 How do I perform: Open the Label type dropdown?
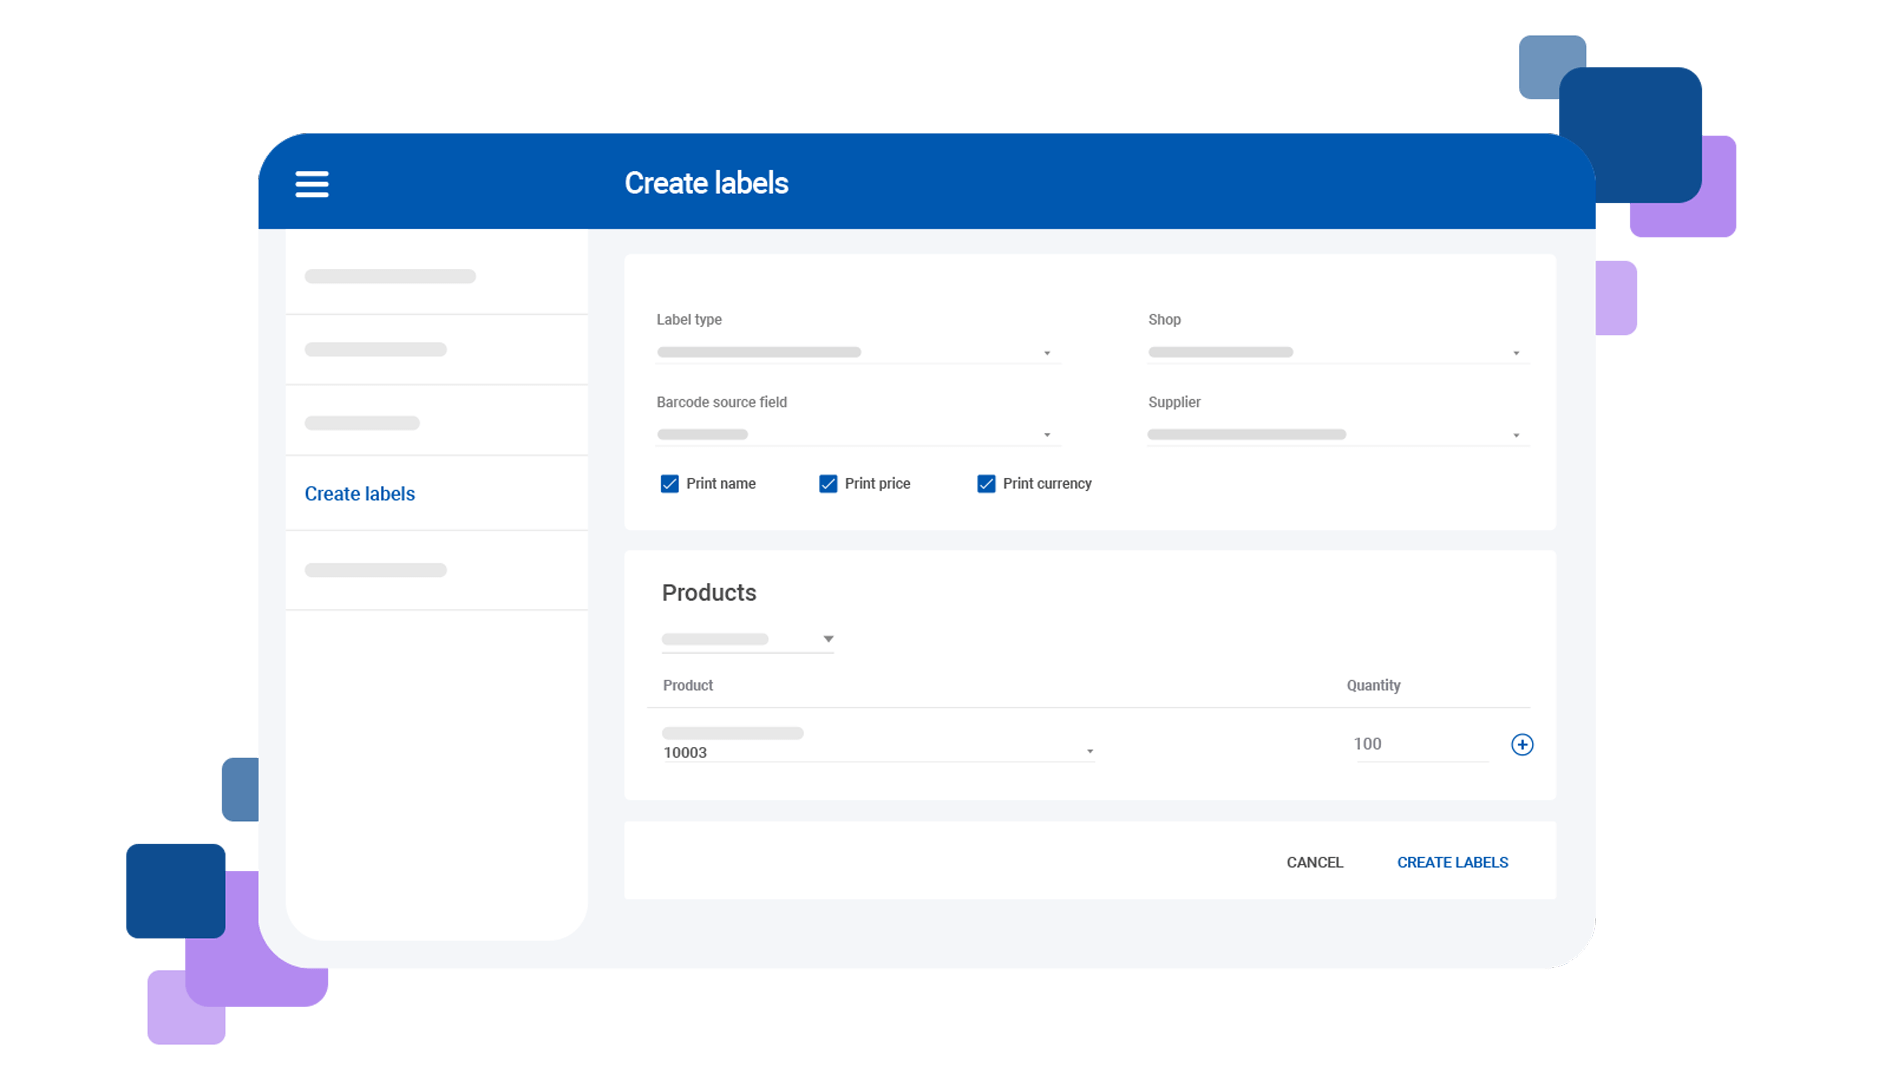857,352
